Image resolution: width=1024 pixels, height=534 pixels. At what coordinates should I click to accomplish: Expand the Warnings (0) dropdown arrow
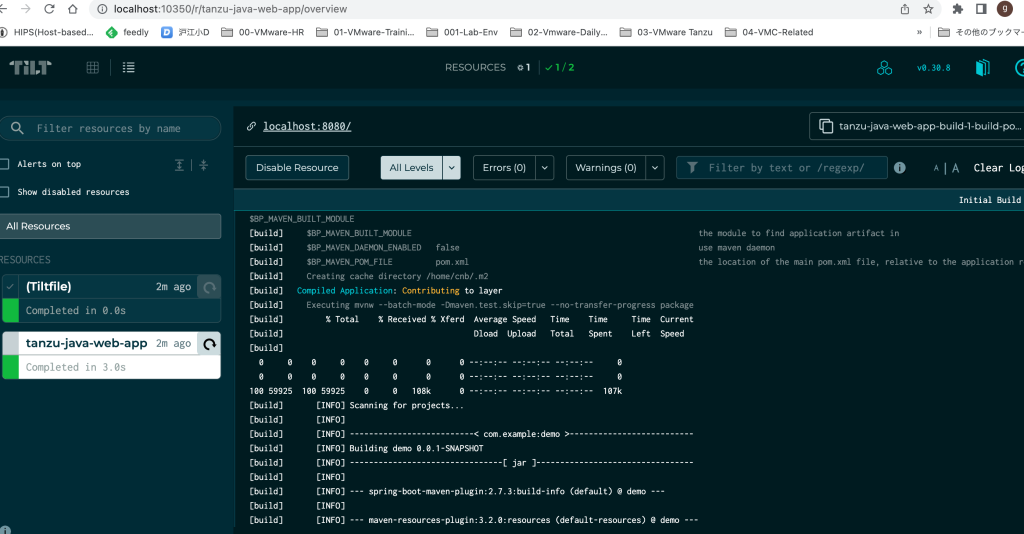[x=654, y=168]
